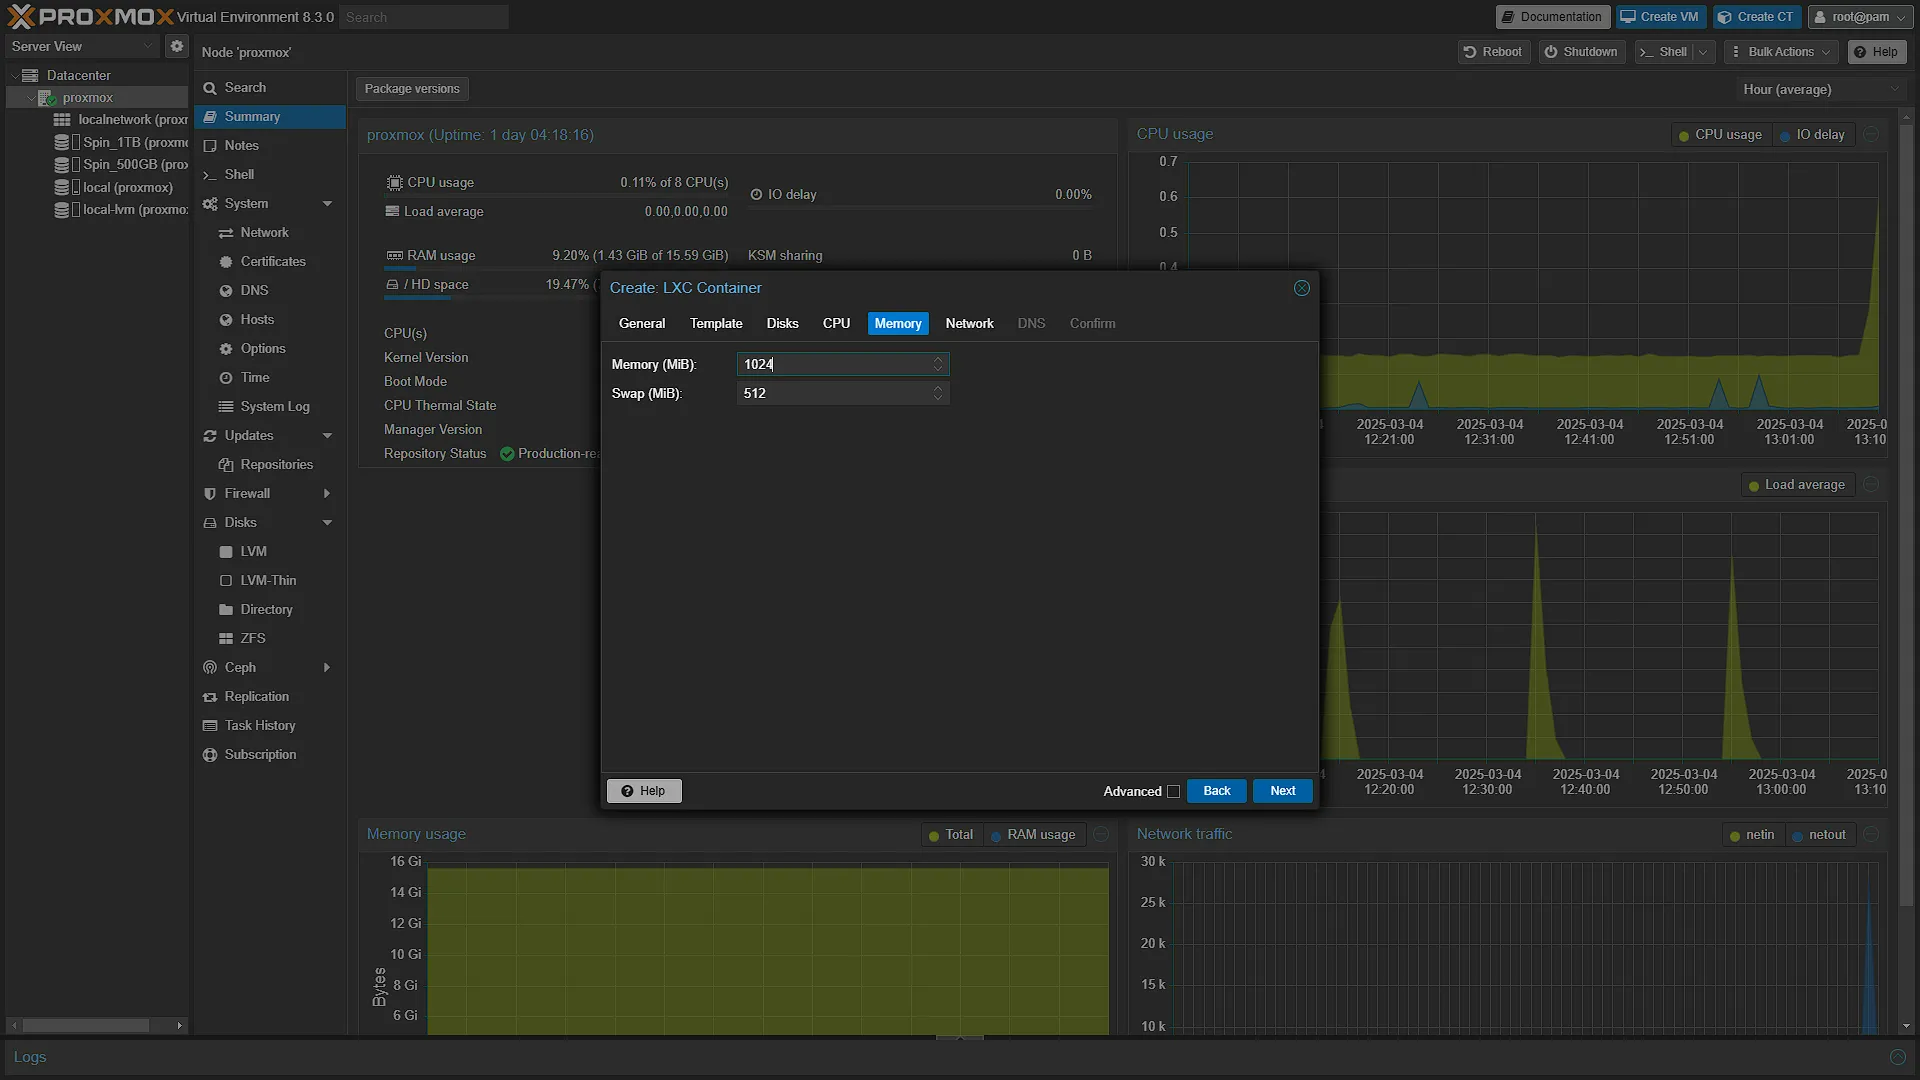
Task: Switch to the Network tab in dialog
Action: pyautogui.click(x=969, y=323)
